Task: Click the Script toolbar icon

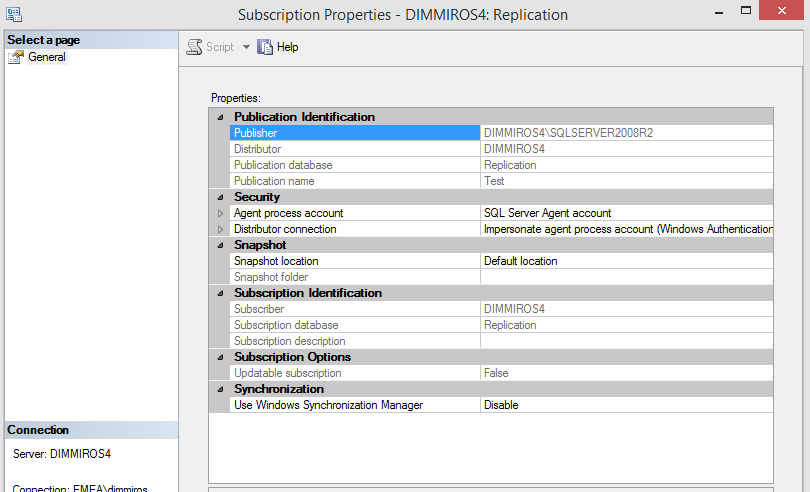Action: 195,47
